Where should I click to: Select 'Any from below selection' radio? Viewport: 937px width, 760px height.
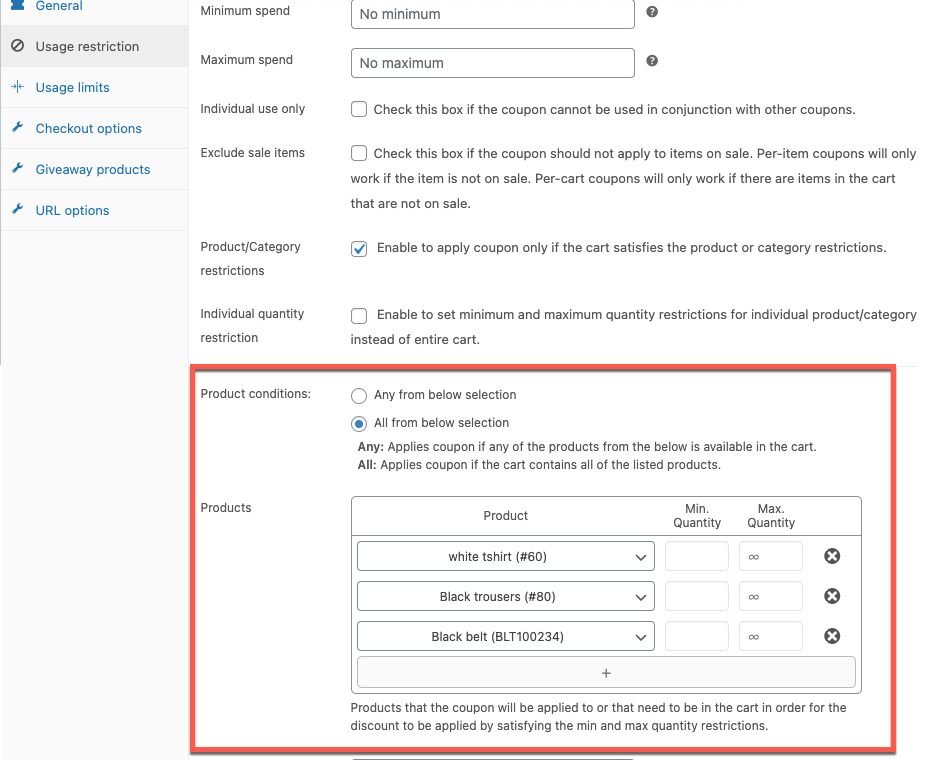click(359, 395)
